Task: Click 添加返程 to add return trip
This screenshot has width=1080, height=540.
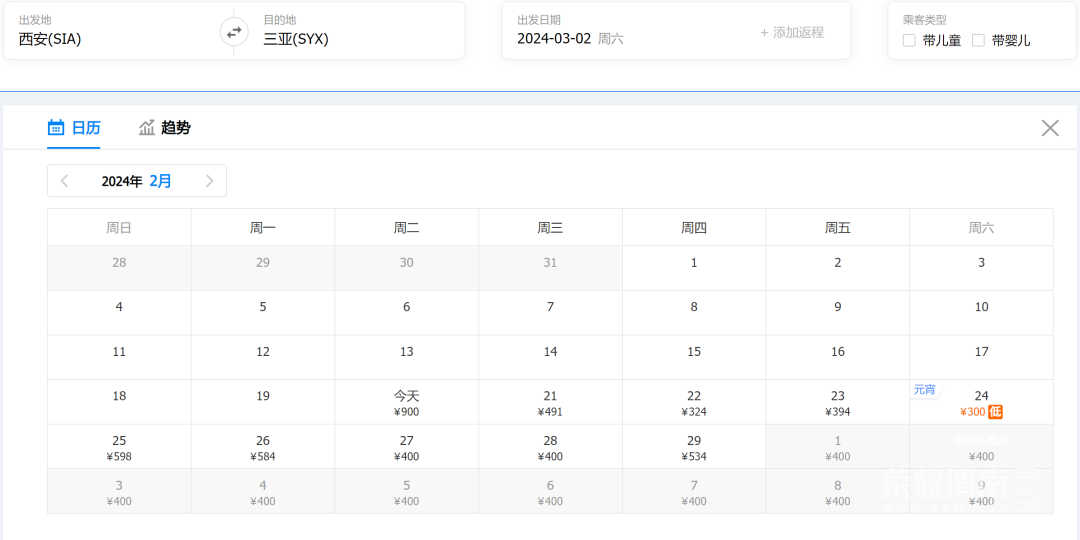Action: [792, 32]
